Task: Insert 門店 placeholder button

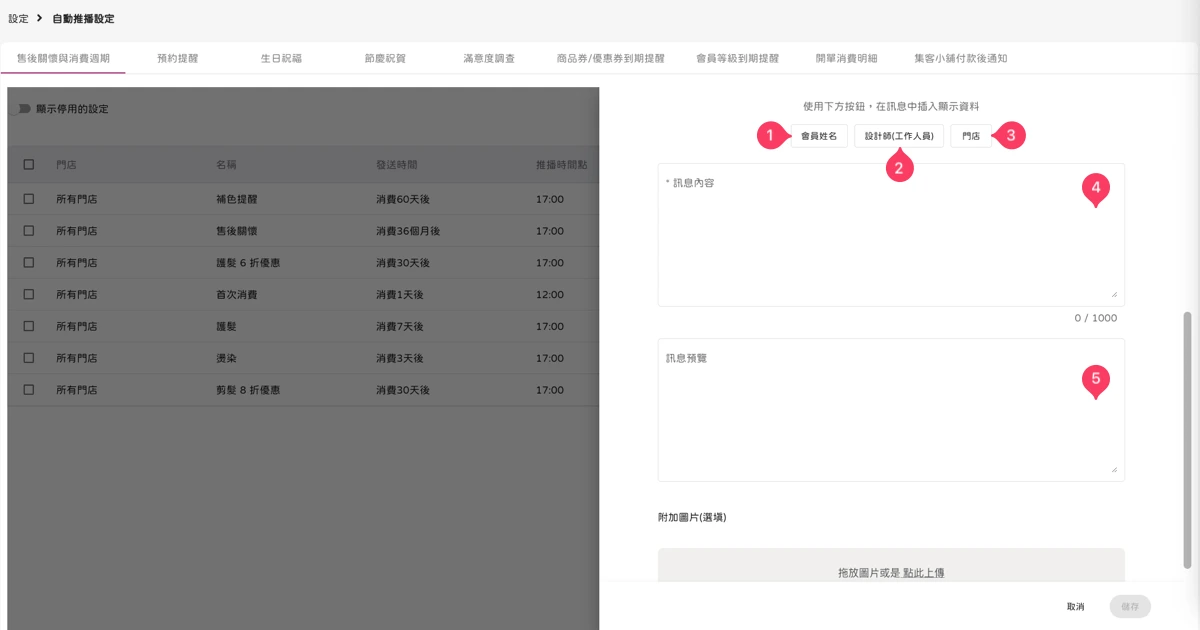Action: click(x=971, y=135)
